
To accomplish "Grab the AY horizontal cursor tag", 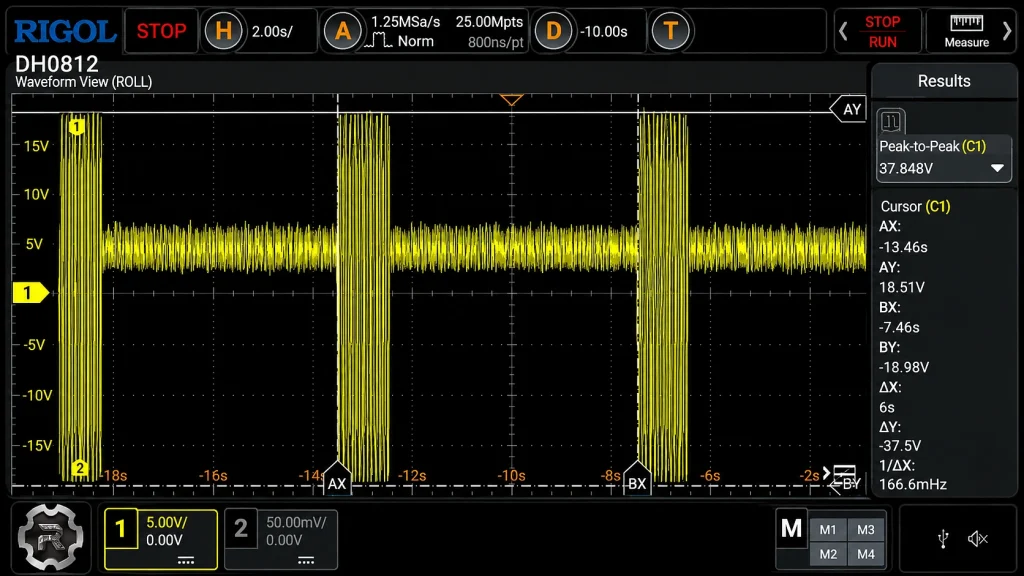I will pyautogui.click(x=848, y=109).
